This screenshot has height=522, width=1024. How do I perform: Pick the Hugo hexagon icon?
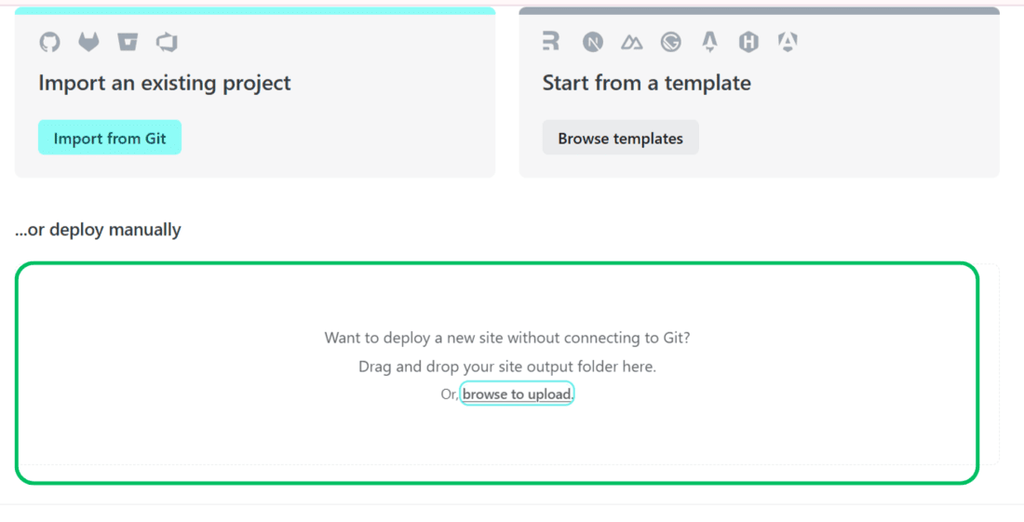[x=749, y=42]
